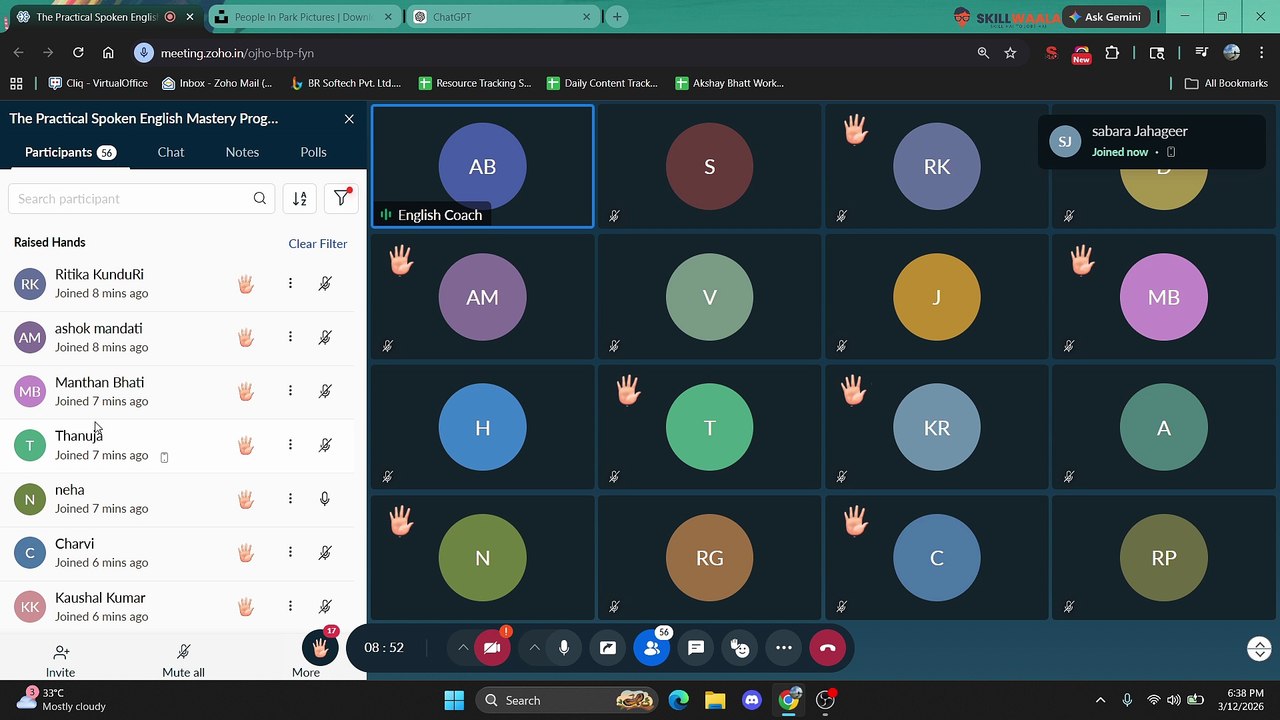Open the Notes tab
The width and height of the screenshot is (1280, 720).
click(242, 152)
